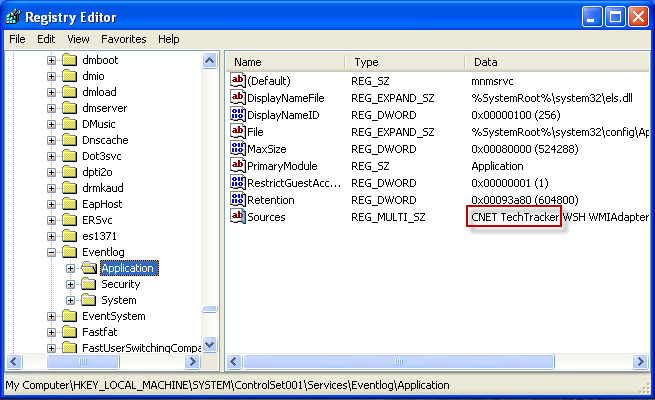Click the values pane horizontal scrollbar thumb
Screen dimensions: 655x400
[x=399, y=361]
